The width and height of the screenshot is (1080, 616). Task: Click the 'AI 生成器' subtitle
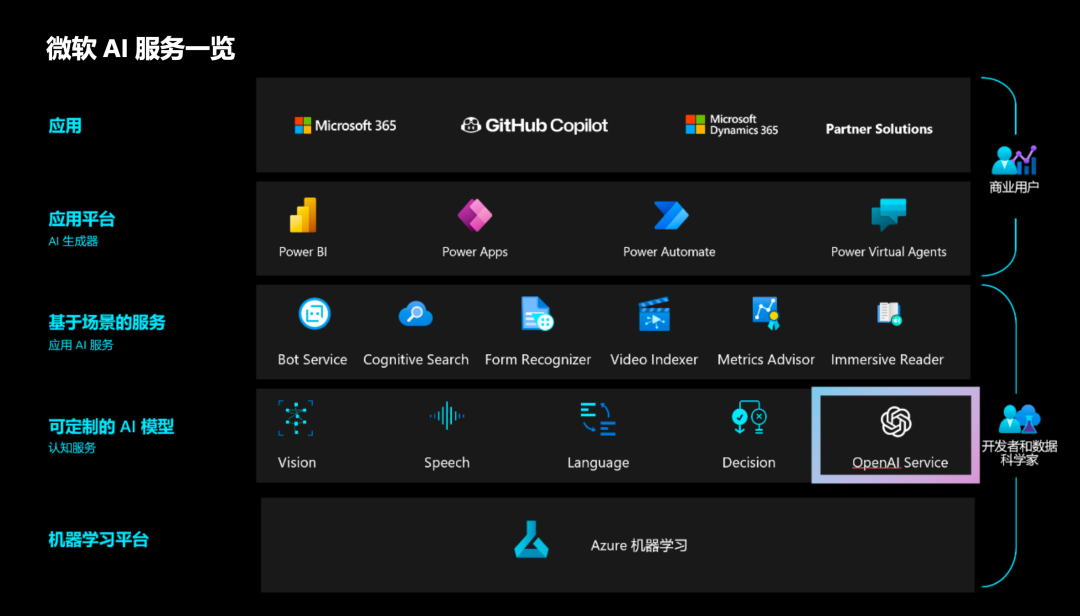[73, 241]
